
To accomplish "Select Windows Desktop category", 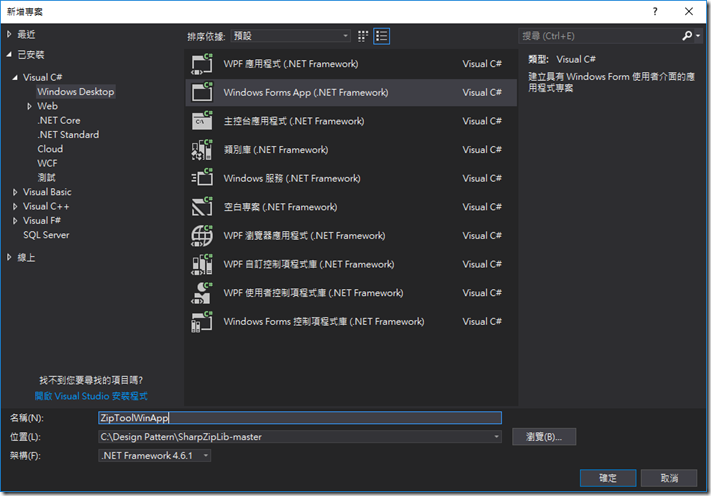I will pyautogui.click(x=76, y=92).
